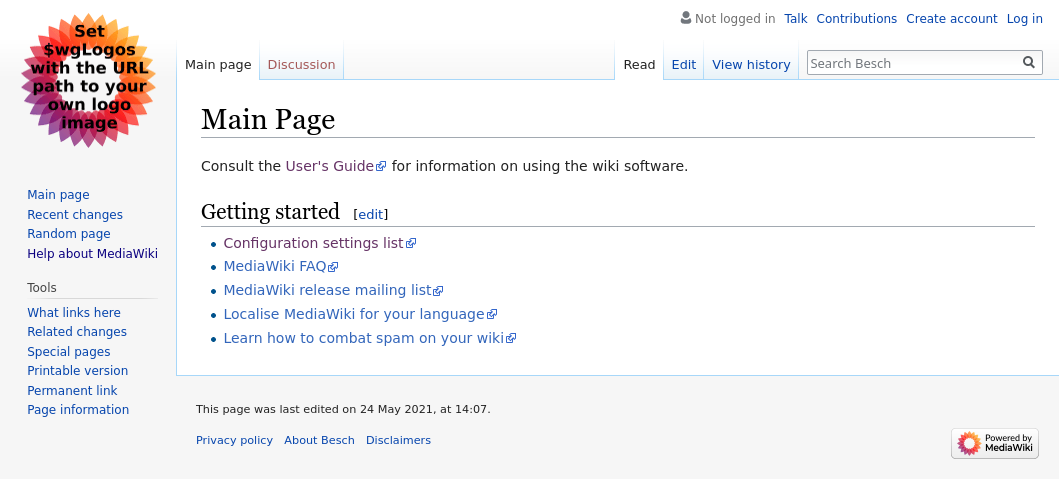The image size is (1059, 479).
Task: Switch to the View history tab
Action: click(x=751, y=64)
